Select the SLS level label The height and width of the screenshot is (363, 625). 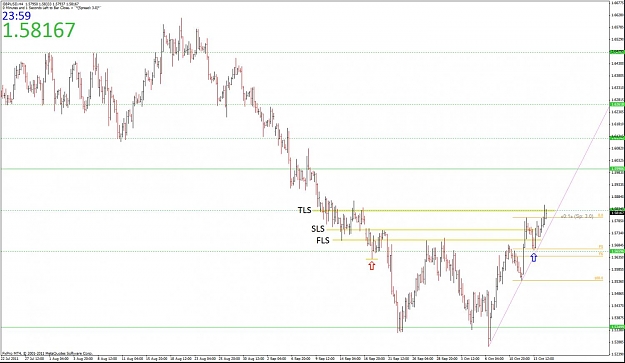point(318,229)
